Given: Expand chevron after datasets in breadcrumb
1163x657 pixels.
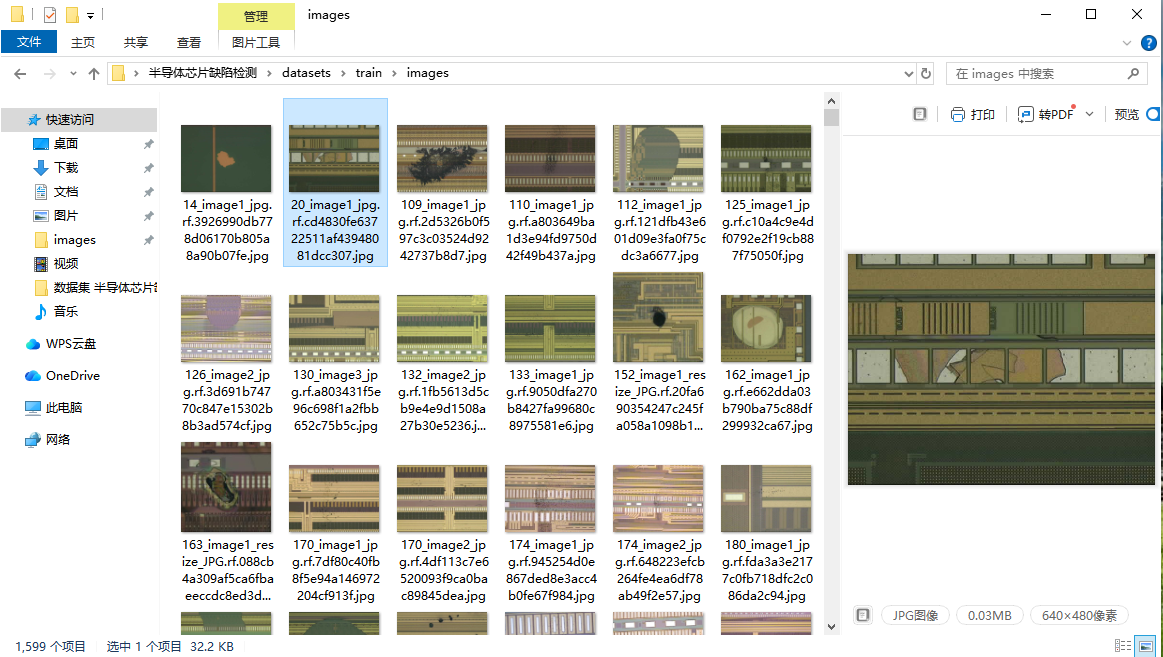Looking at the screenshot, I should (x=343, y=73).
